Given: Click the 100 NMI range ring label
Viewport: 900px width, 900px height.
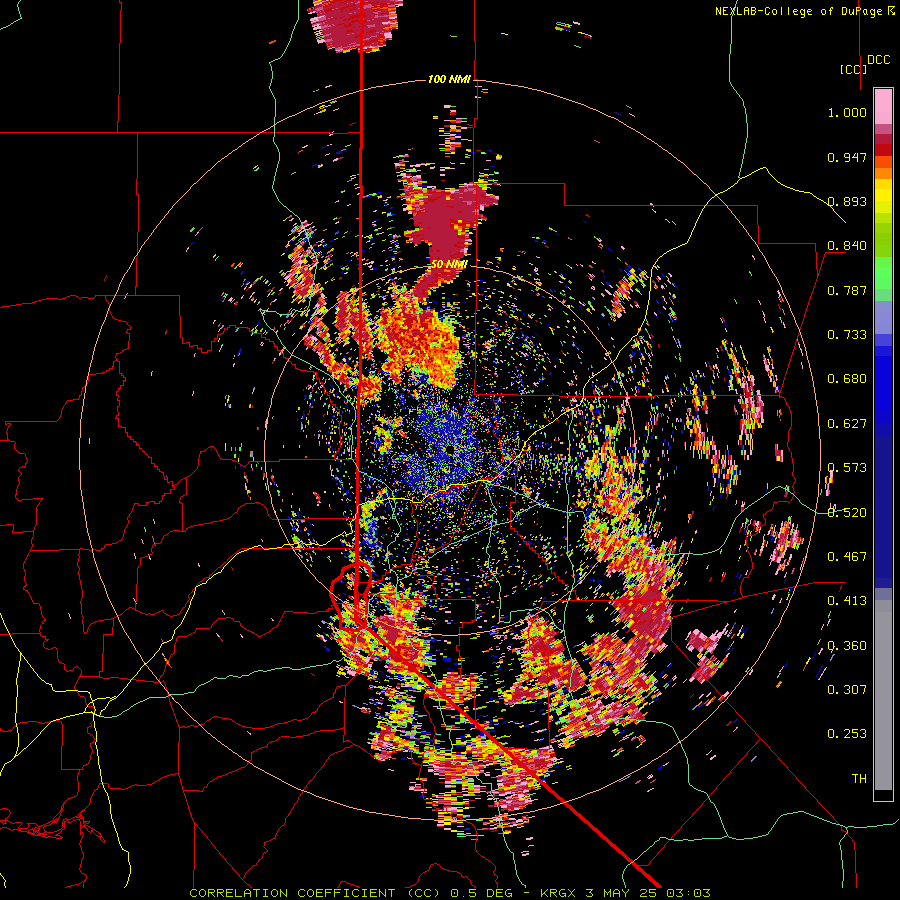Looking at the screenshot, I should coord(449,79).
